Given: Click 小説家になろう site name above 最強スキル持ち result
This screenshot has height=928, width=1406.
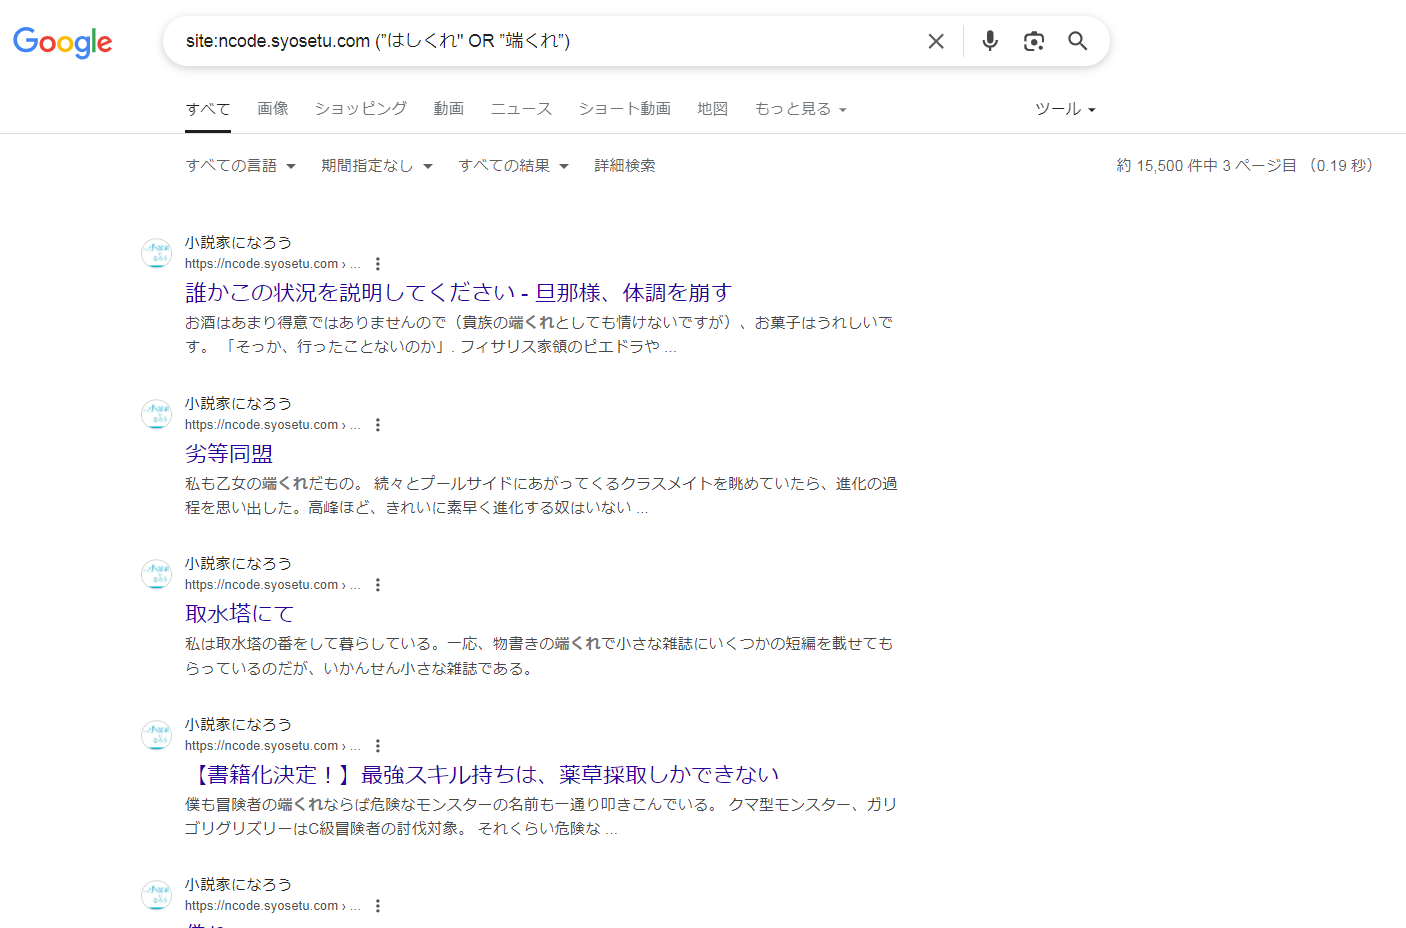Looking at the screenshot, I should (238, 725).
